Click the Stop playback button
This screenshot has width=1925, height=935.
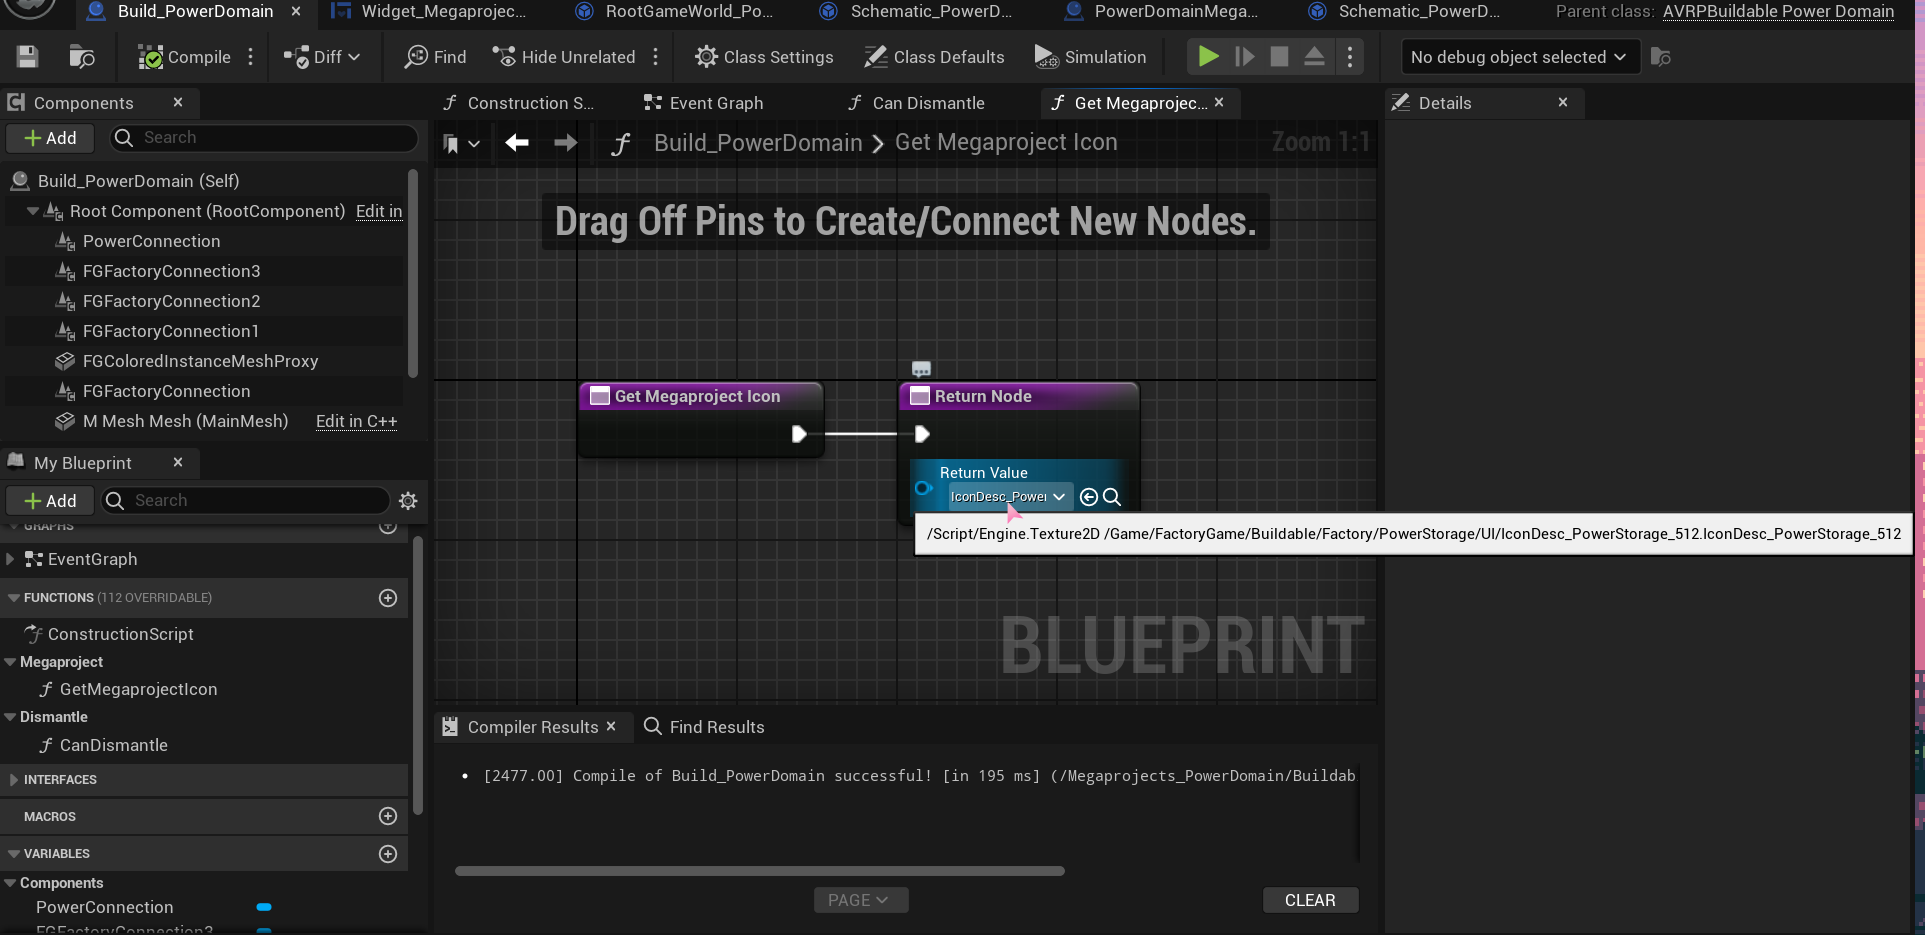pyautogui.click(x=1279, y=57)
